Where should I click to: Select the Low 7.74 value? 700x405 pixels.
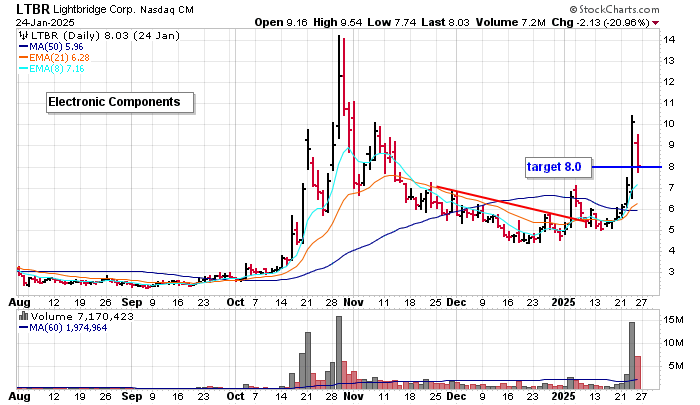coord(392,22)
